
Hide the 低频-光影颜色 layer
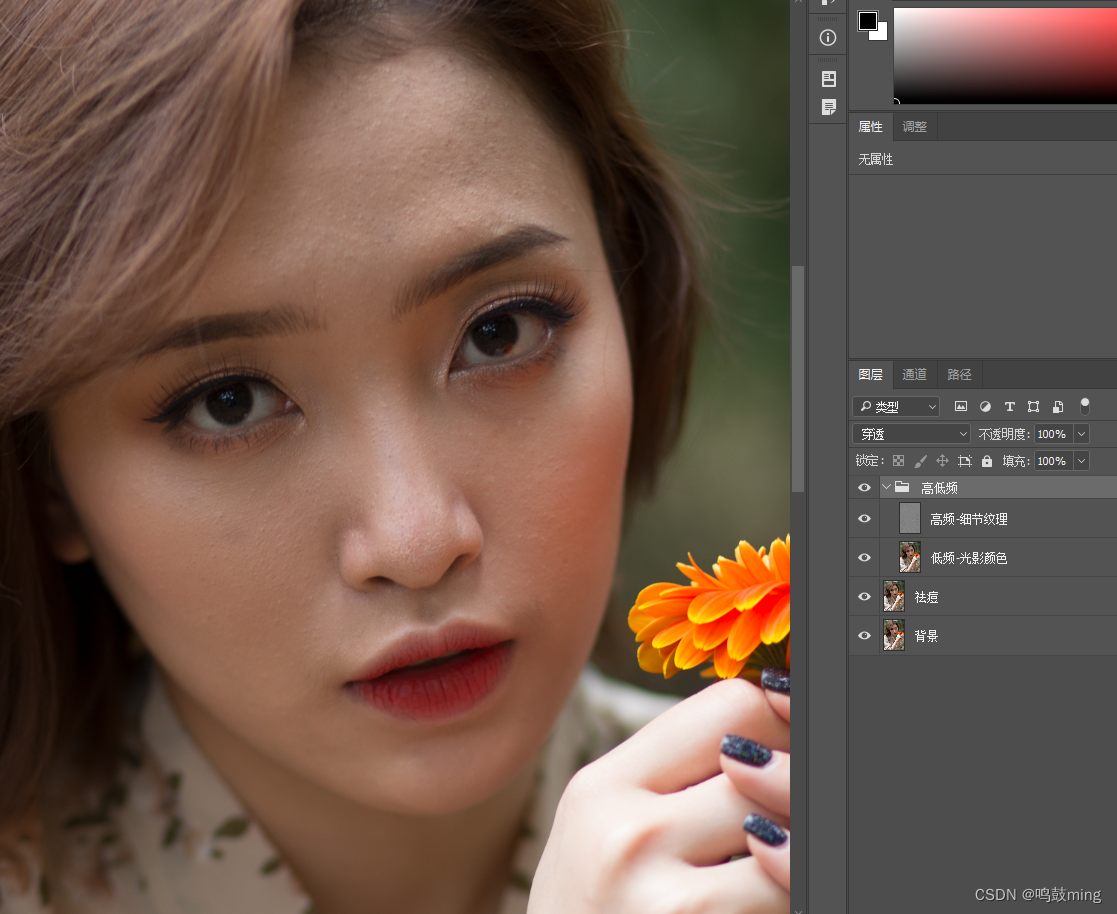[x=864, y=557]
